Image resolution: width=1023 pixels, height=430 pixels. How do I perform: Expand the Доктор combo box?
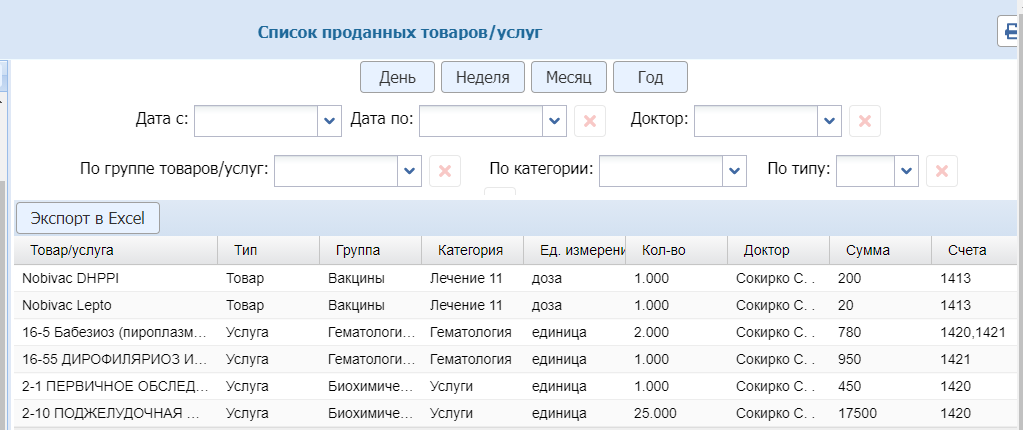click(829, 121)
